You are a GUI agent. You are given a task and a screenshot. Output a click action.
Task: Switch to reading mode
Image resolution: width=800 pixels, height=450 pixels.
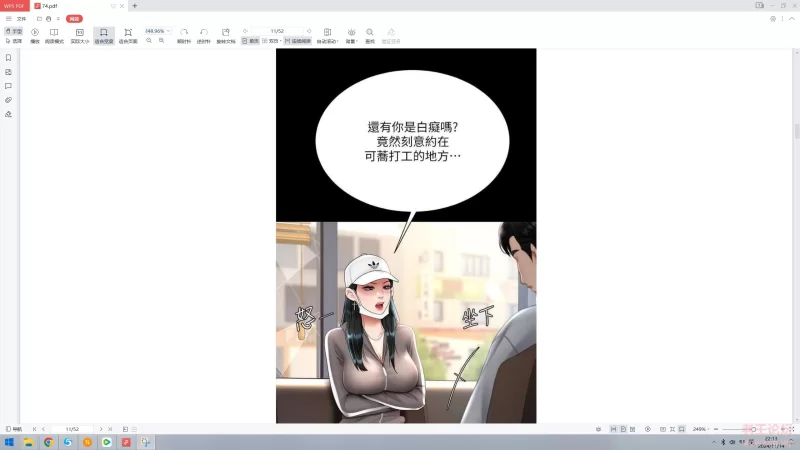(54, 36)
